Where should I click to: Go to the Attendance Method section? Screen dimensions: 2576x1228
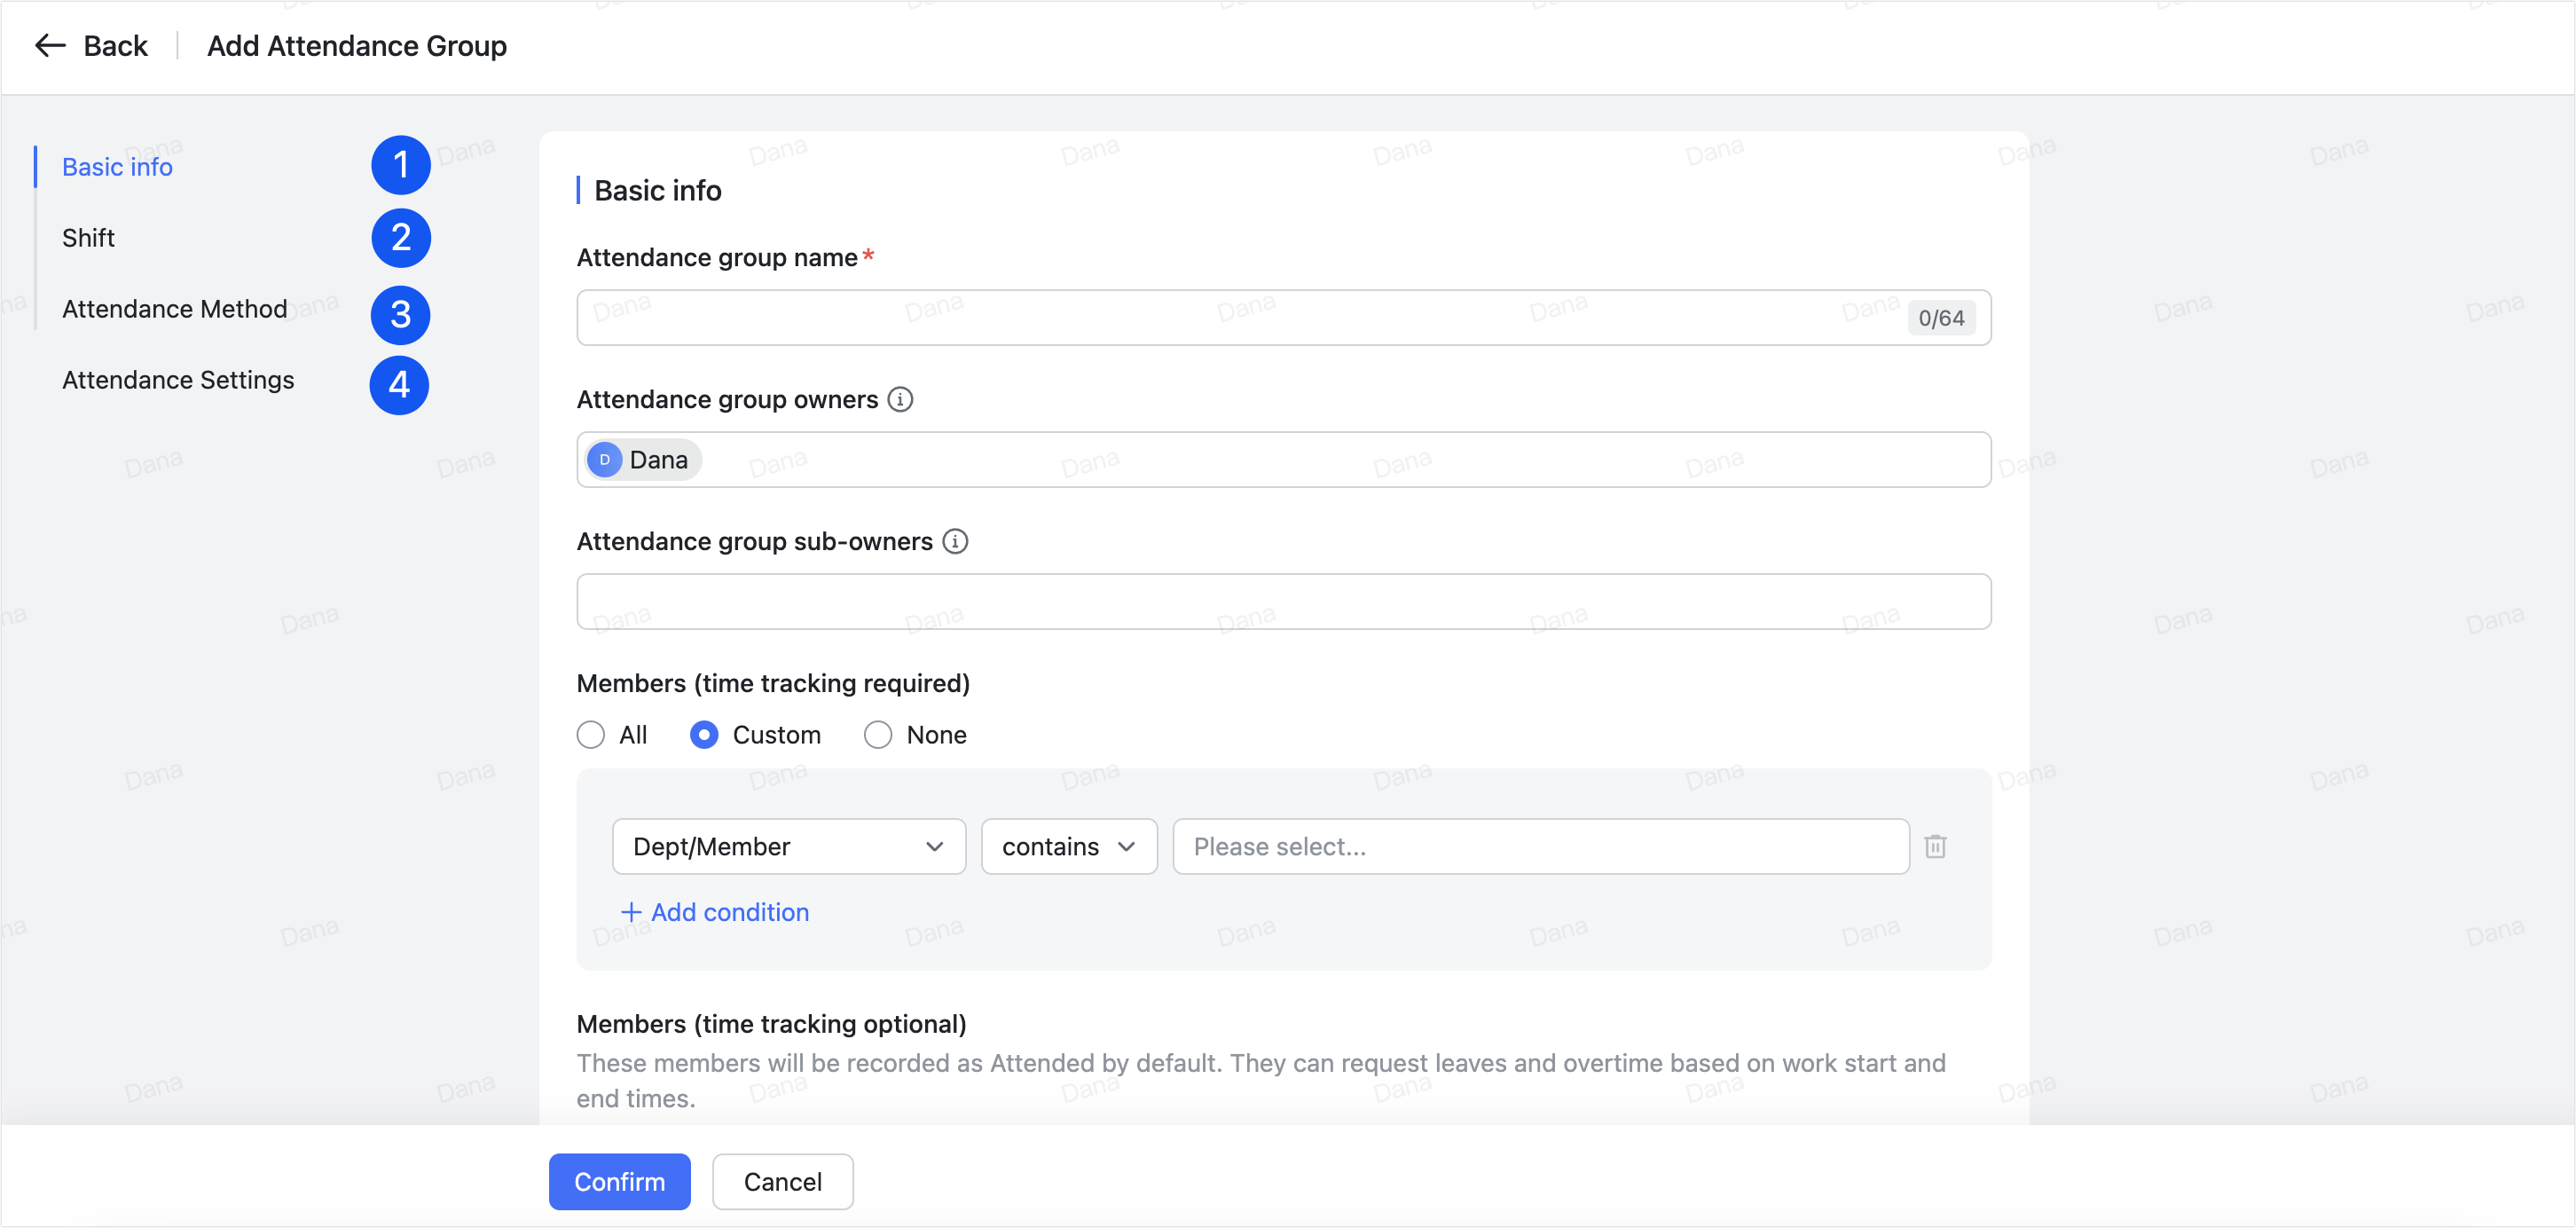click(x=174, y=309)
